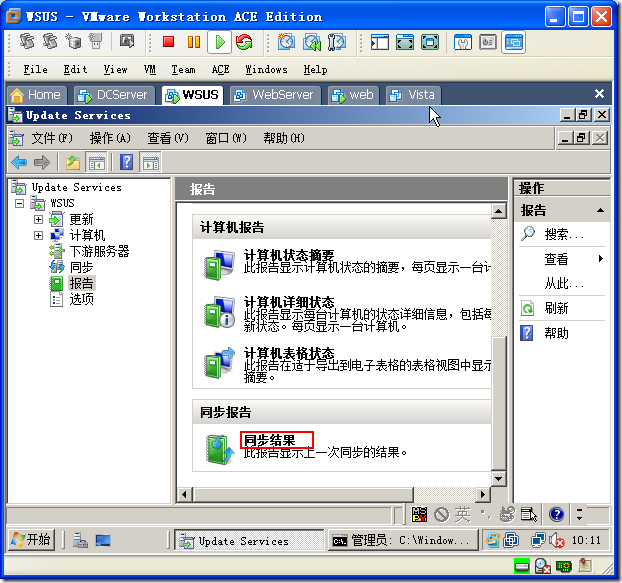
Task: Click the MMC Back arrow
Action: tap(19, 162)
